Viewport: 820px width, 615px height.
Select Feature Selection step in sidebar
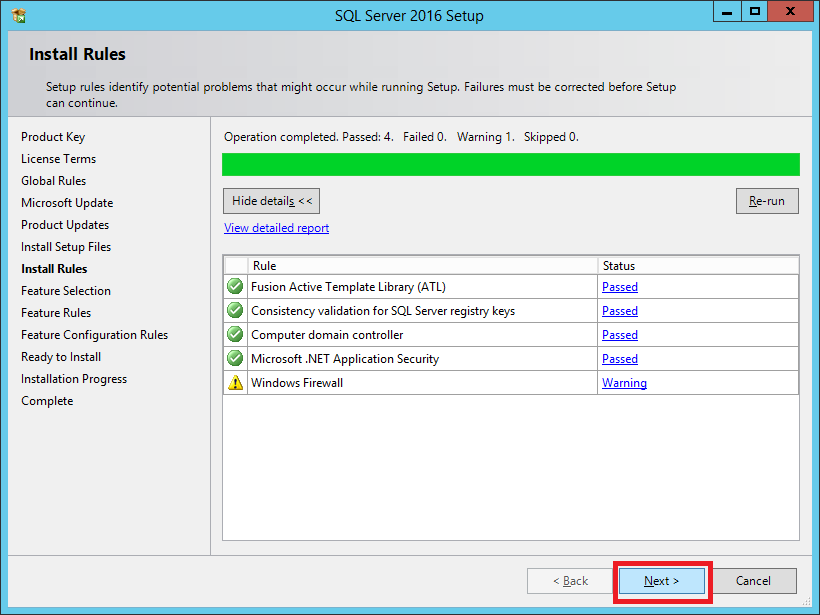tap(66, 291)
